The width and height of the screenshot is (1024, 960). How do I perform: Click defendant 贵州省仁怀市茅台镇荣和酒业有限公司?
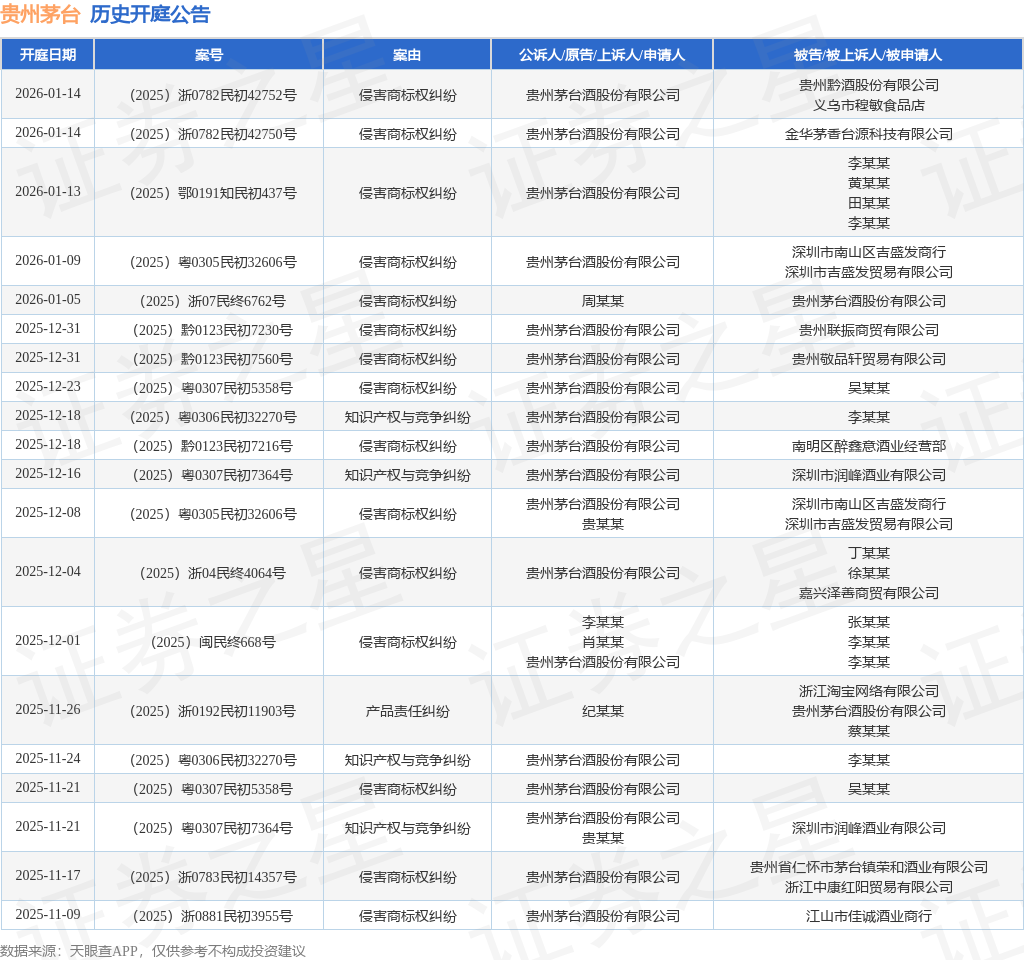tap(869, 867)
